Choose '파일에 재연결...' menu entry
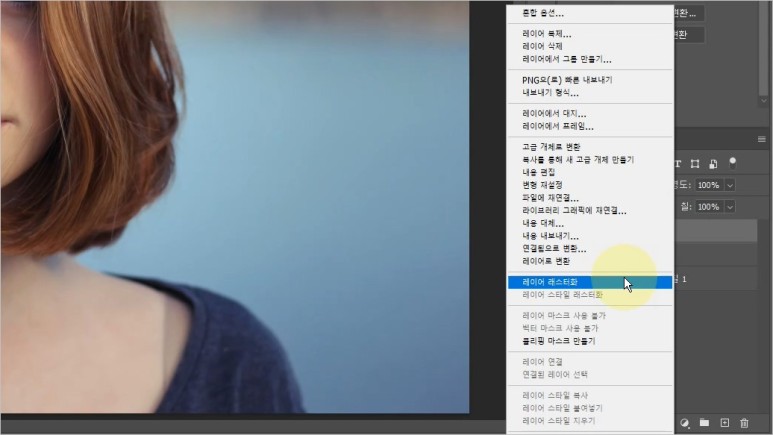This screenshot has width=773, height=435. point(550,198)
